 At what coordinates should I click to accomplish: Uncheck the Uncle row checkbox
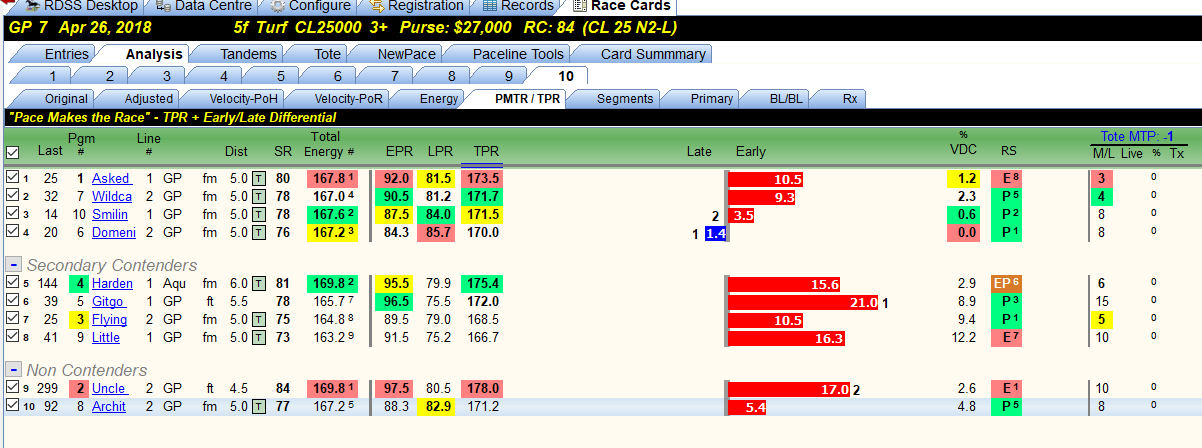[12, 388]
